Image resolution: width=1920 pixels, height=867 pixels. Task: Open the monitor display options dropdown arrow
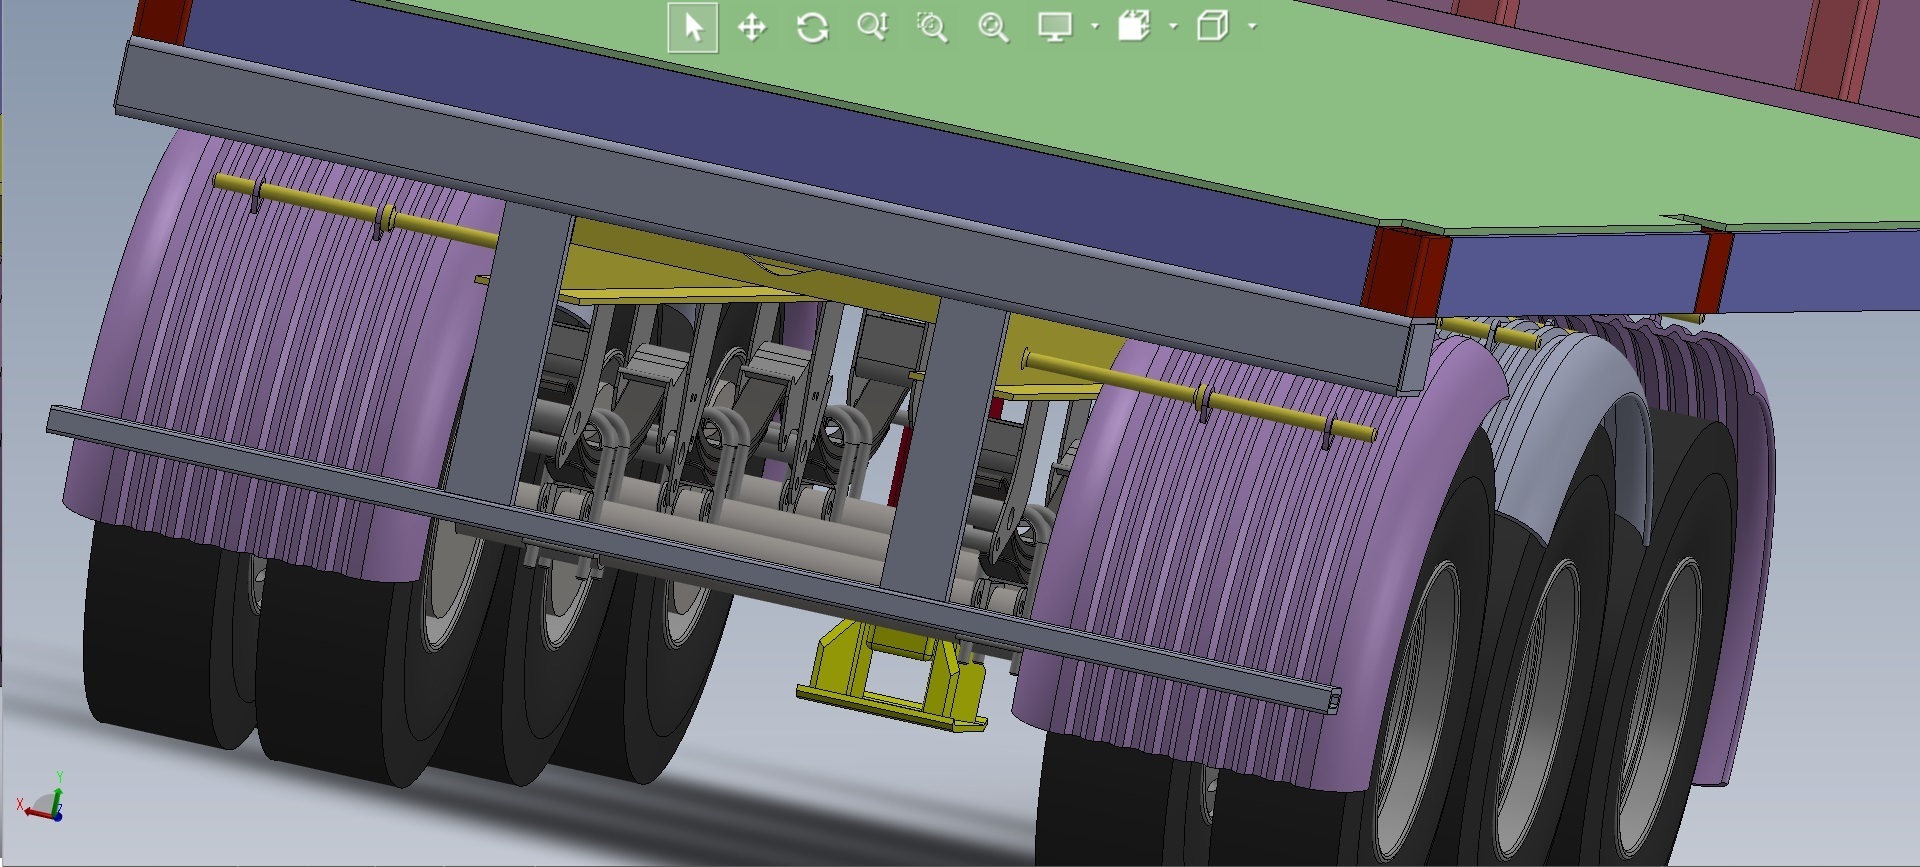tap(1095, 27)
